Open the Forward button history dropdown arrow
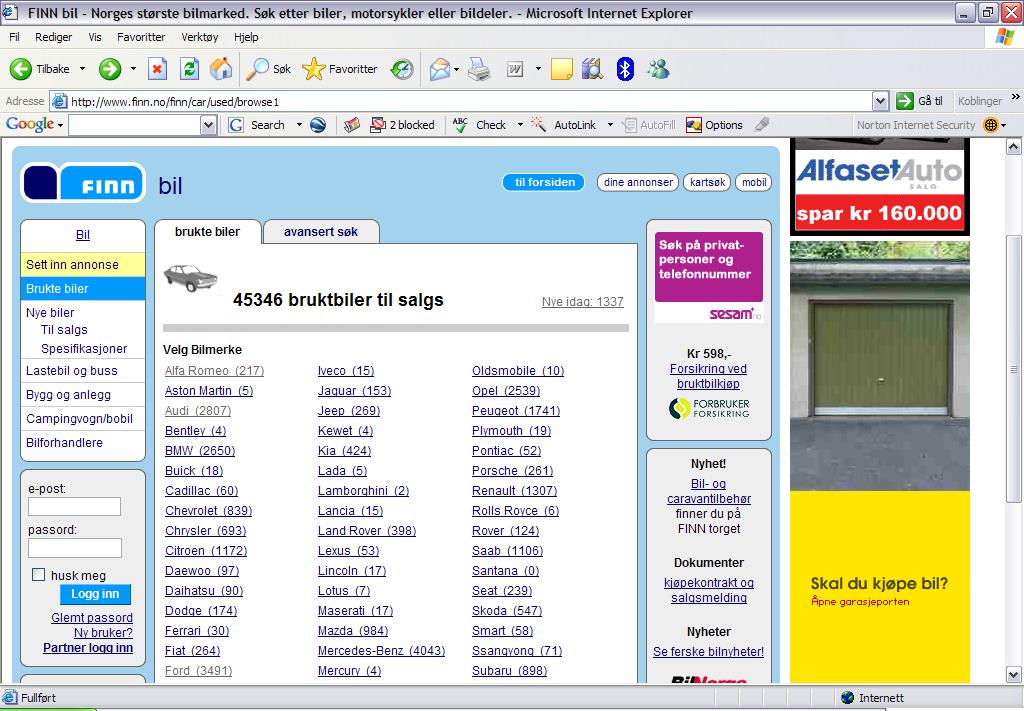This screenshot has width=1024, height=711. (x=133, y=69)
